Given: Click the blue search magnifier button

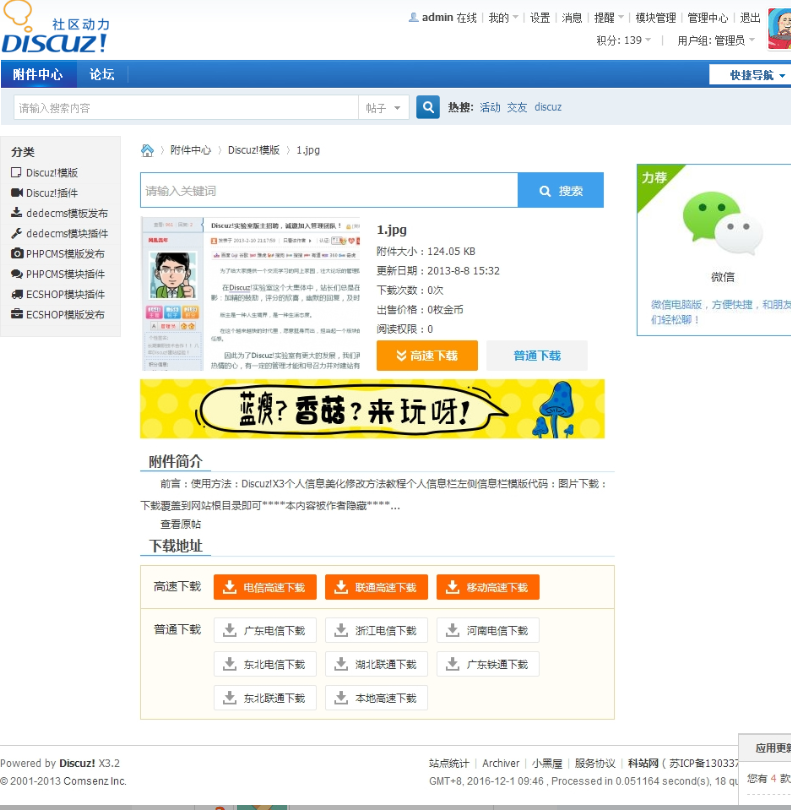Looking at the screenshot, I should pos(428,107).
